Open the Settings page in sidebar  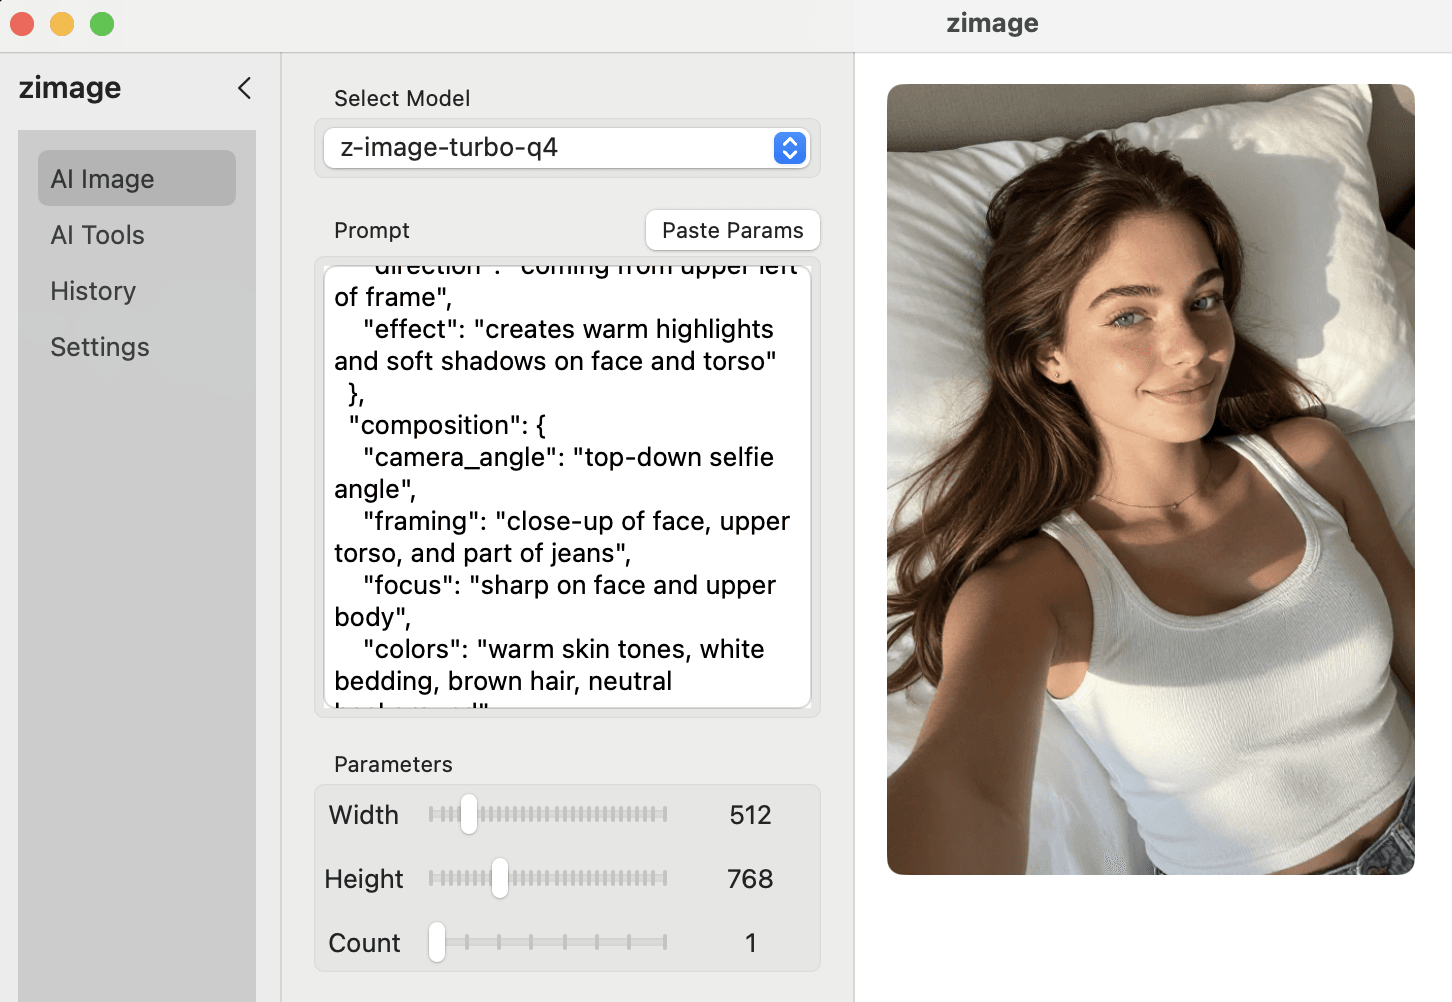[x=100, y=347]
